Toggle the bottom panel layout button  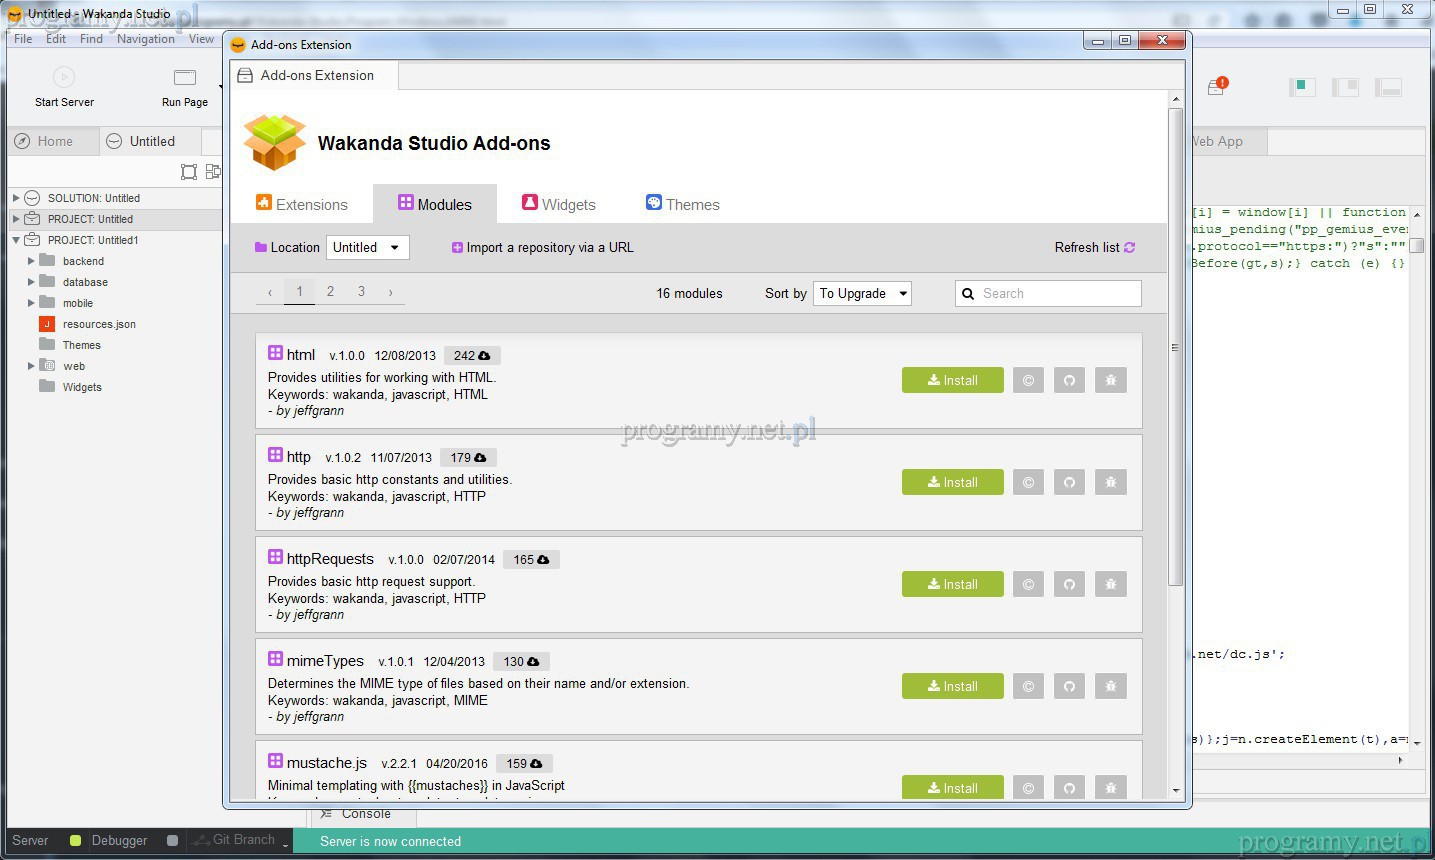tap(1388, 87)
